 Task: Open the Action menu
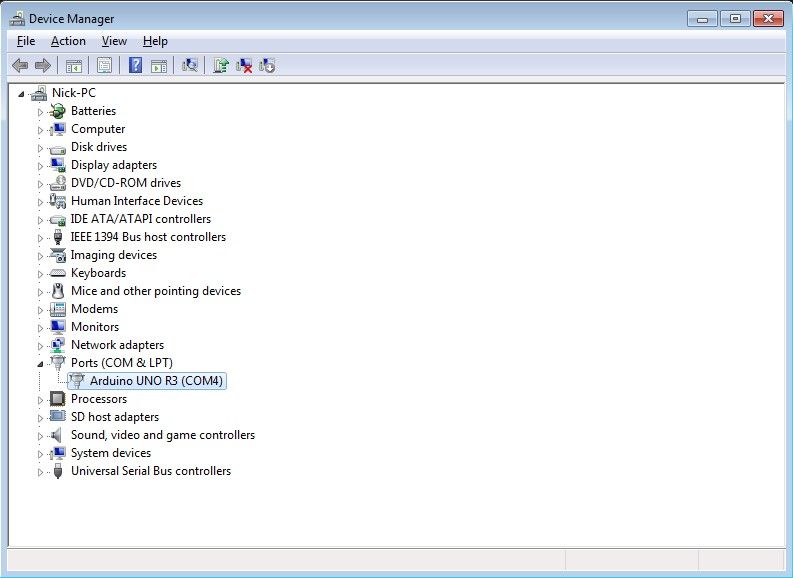pos(68,41)
